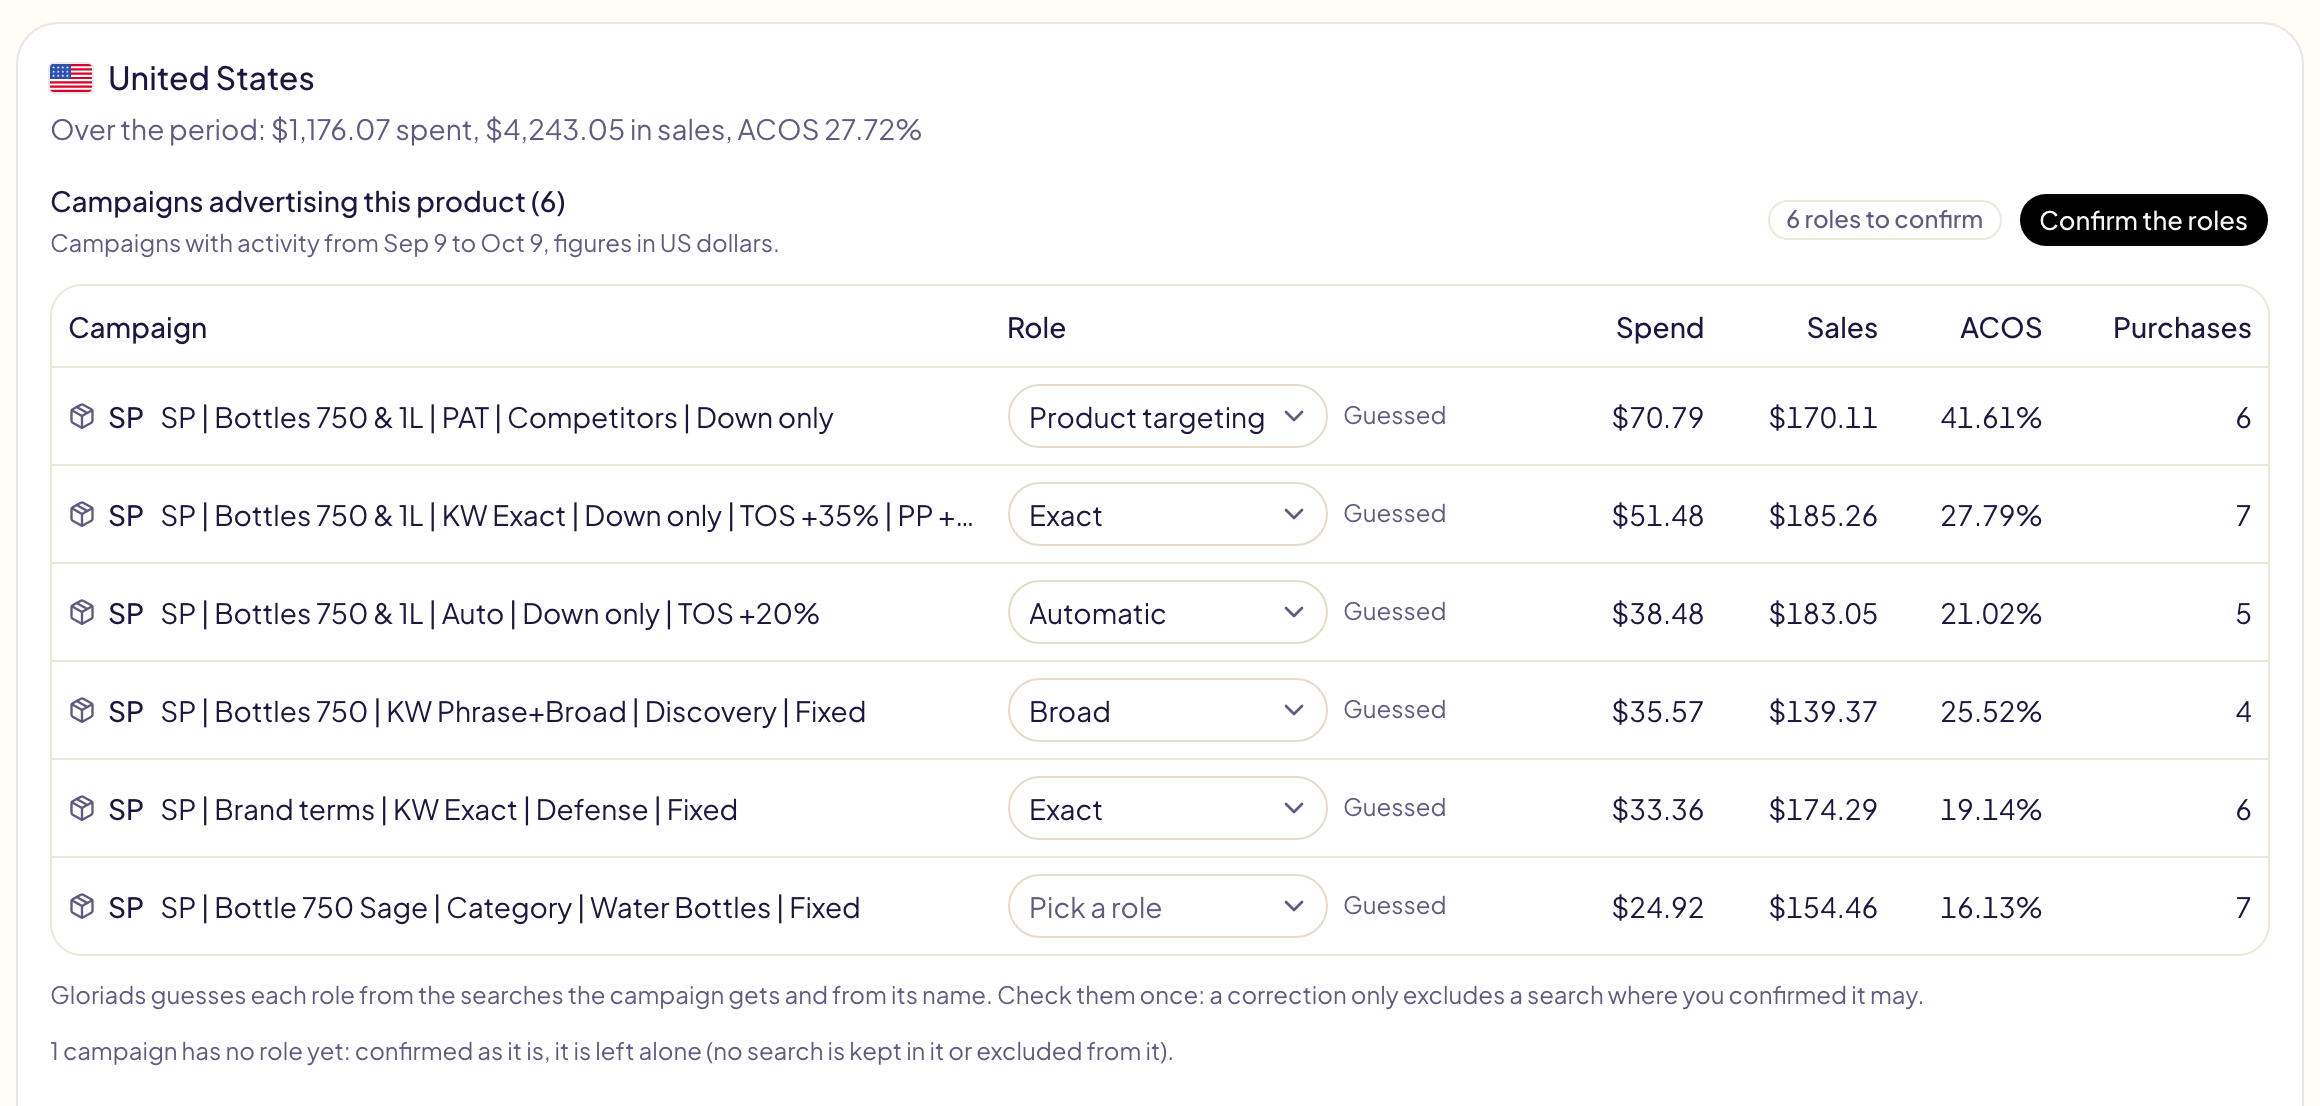This screenshot has width=2320, height=1106.
Task: Click the Campaigns advertising this product (6) heading
Action: [308, 202]
